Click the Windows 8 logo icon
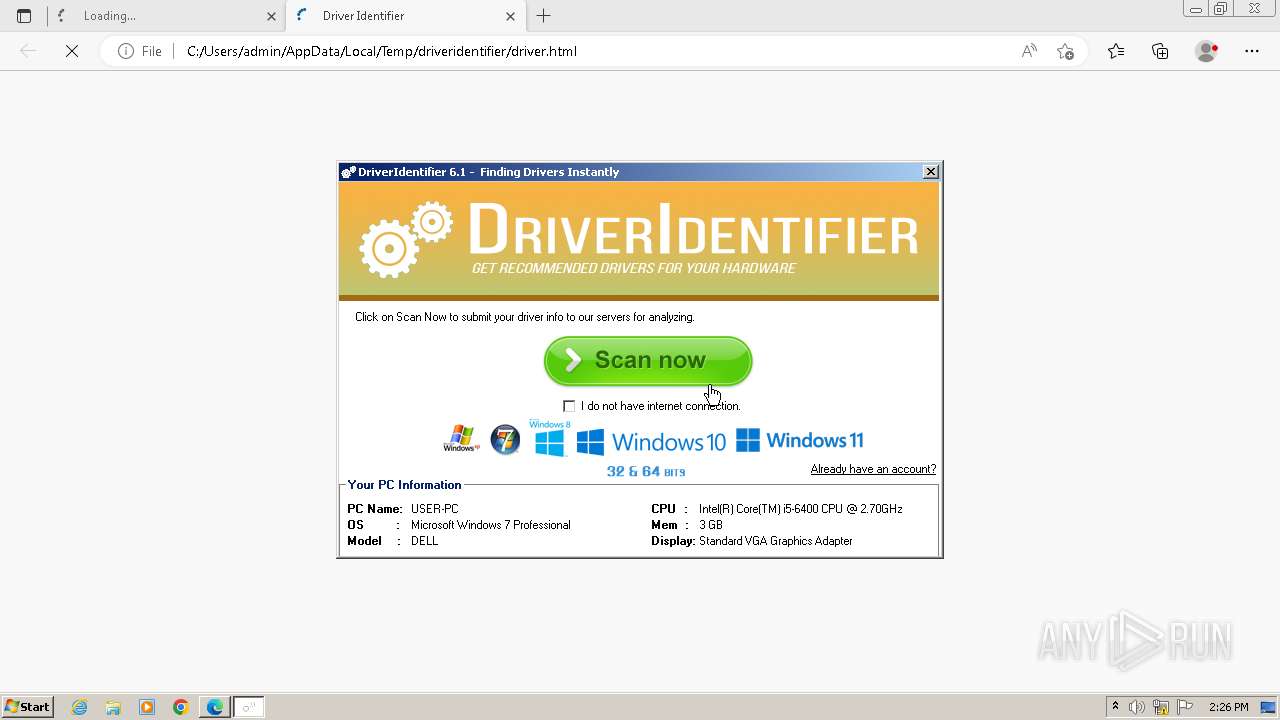Image resolution: width=1280 pixels, height=720 pixels. [x=549, y=439]
